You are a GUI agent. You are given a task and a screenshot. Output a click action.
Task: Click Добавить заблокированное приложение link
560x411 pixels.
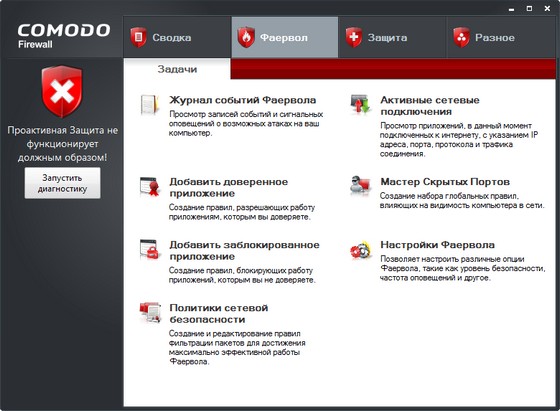(244, 251)
